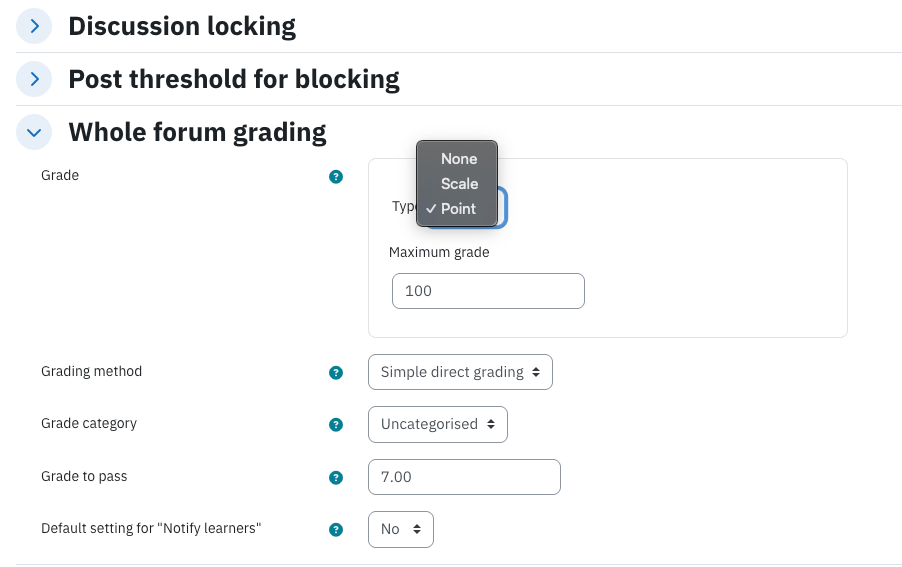Click the Post threshold for blocking heading
The height and width of the screenshot is (567, 902).
point(234,79)
